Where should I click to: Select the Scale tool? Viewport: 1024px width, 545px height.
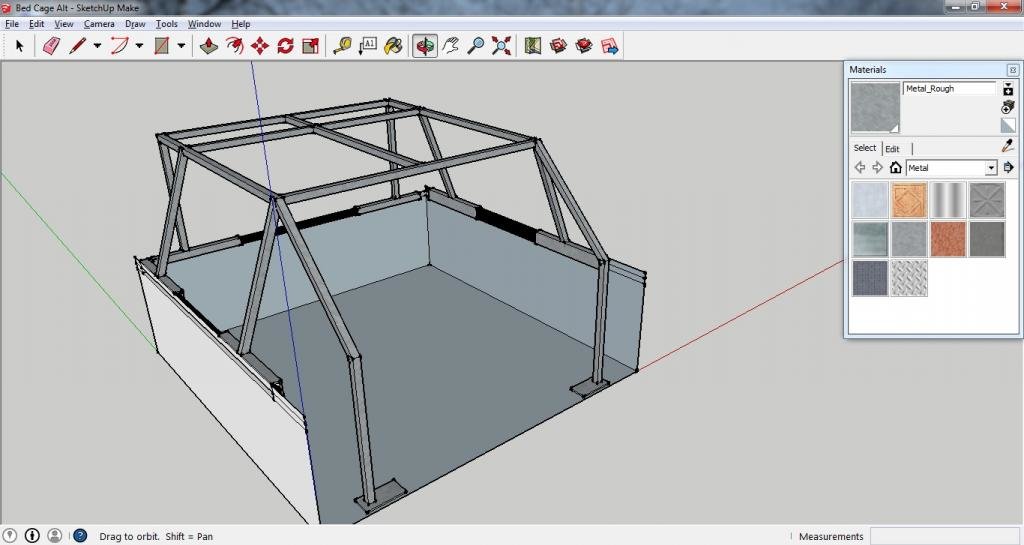tap(311, 46)
